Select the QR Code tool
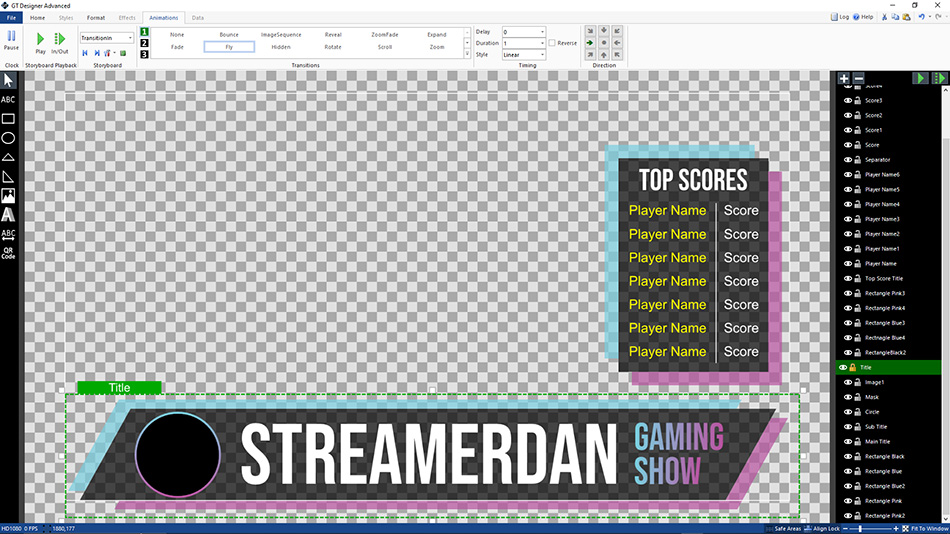 click(8, 253)
